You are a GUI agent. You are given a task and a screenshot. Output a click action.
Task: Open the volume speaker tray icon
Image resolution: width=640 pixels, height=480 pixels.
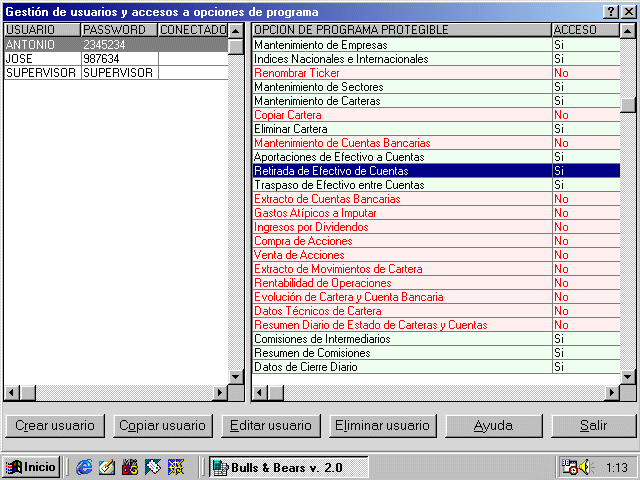click(586, 467)
